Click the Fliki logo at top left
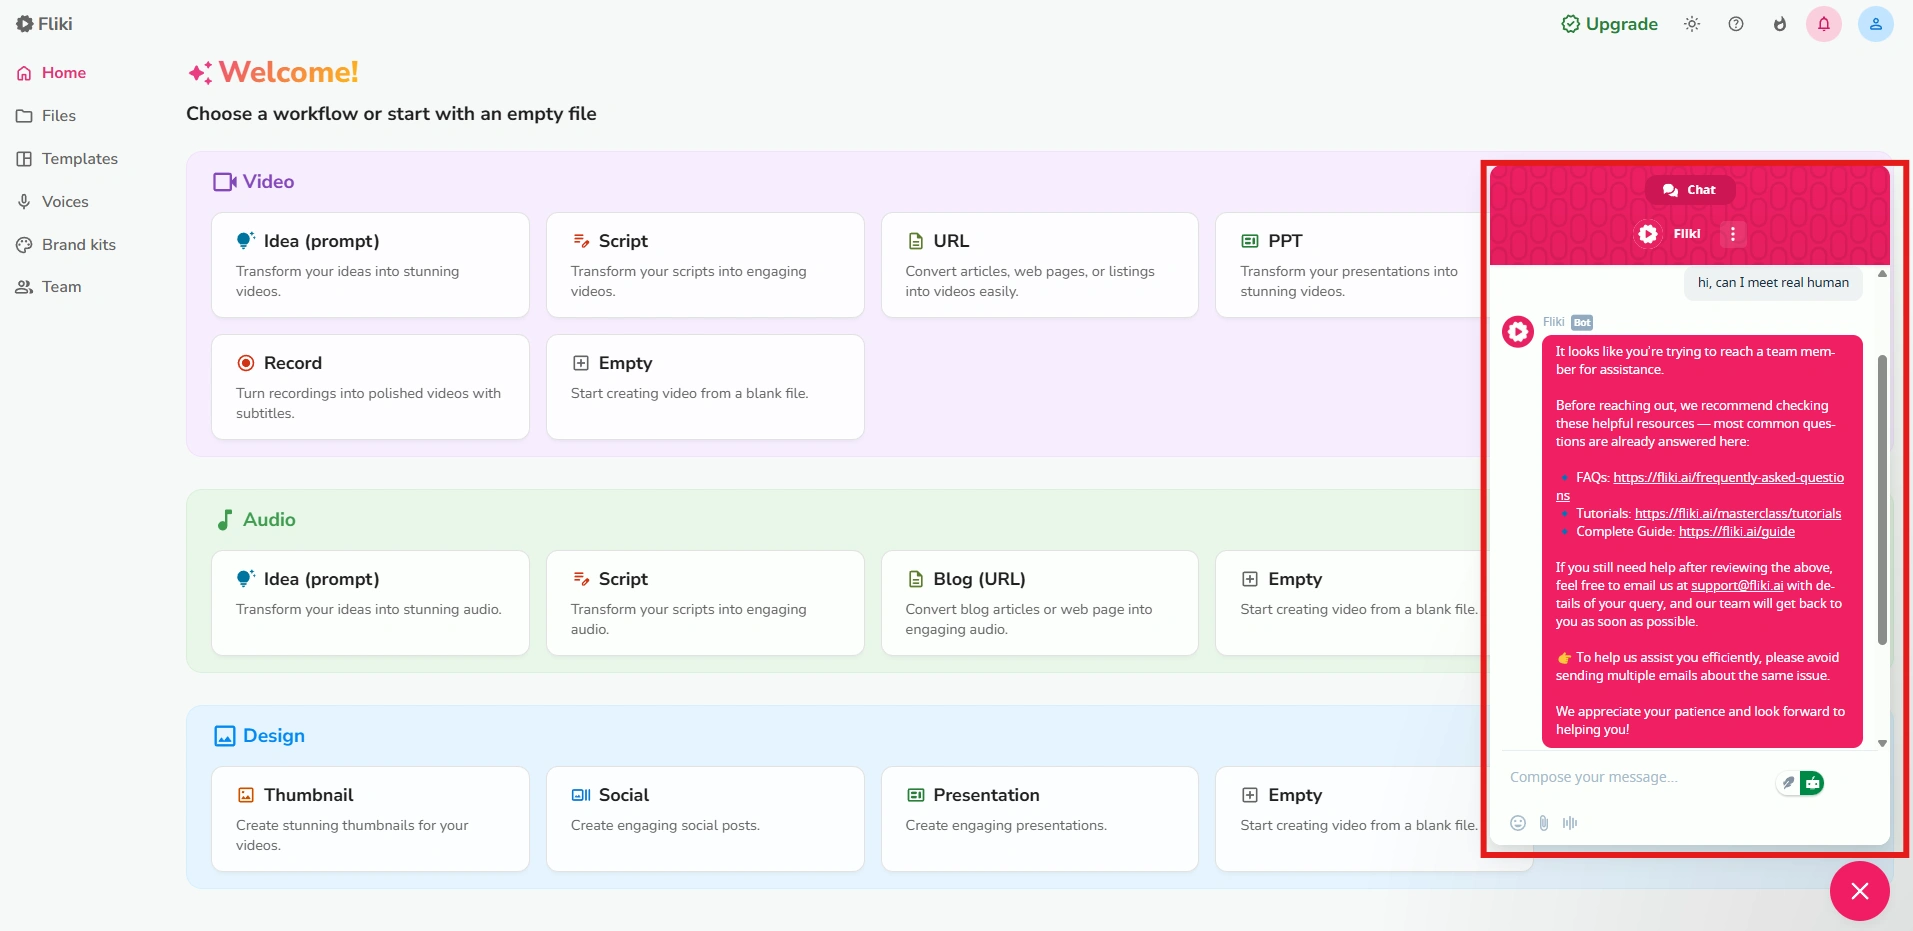This screenshot has height=931, width=1913. (44, 24)
